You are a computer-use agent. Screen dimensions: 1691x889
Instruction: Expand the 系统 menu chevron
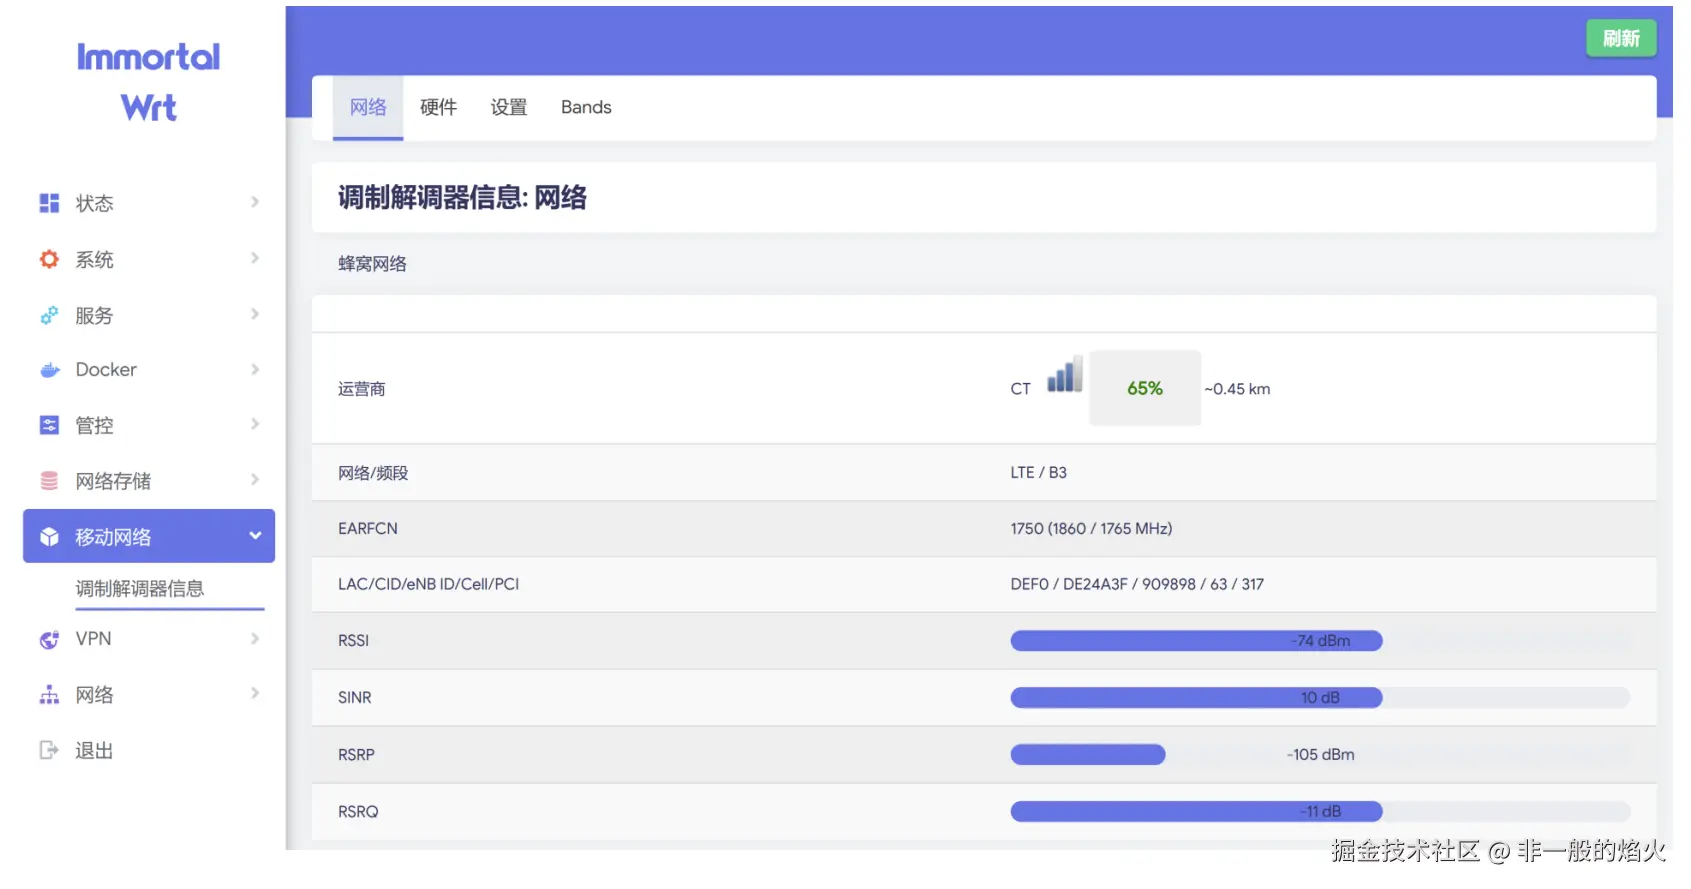(255, 258)
